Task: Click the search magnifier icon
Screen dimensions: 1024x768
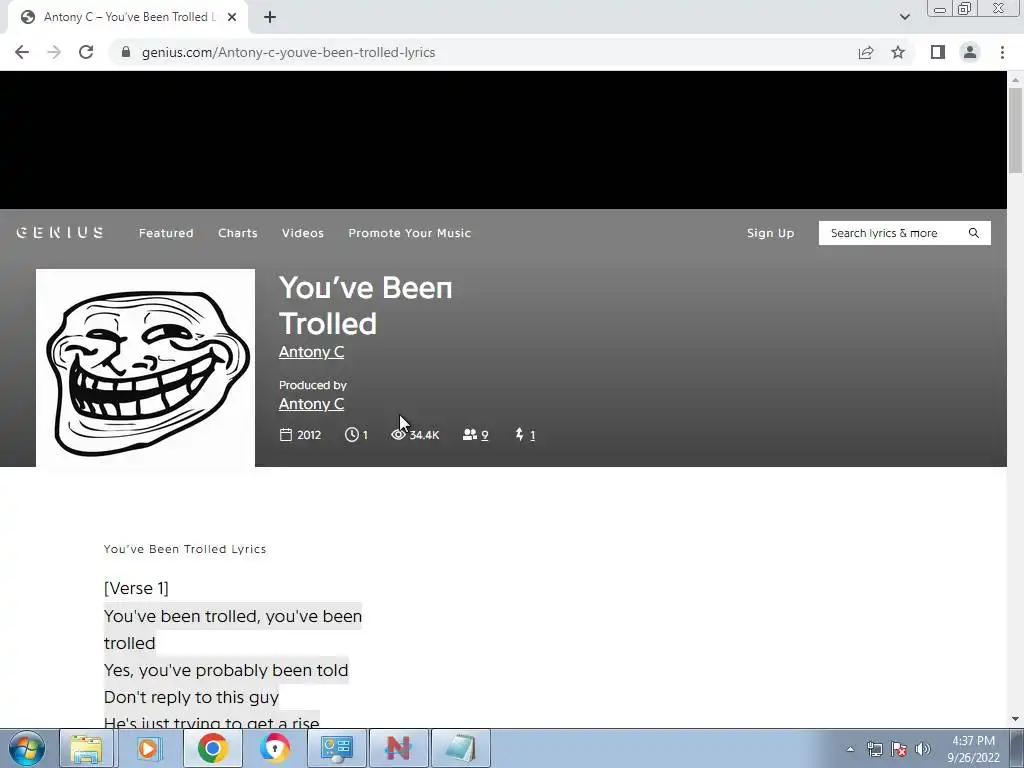Action: (x=974, y=233)
